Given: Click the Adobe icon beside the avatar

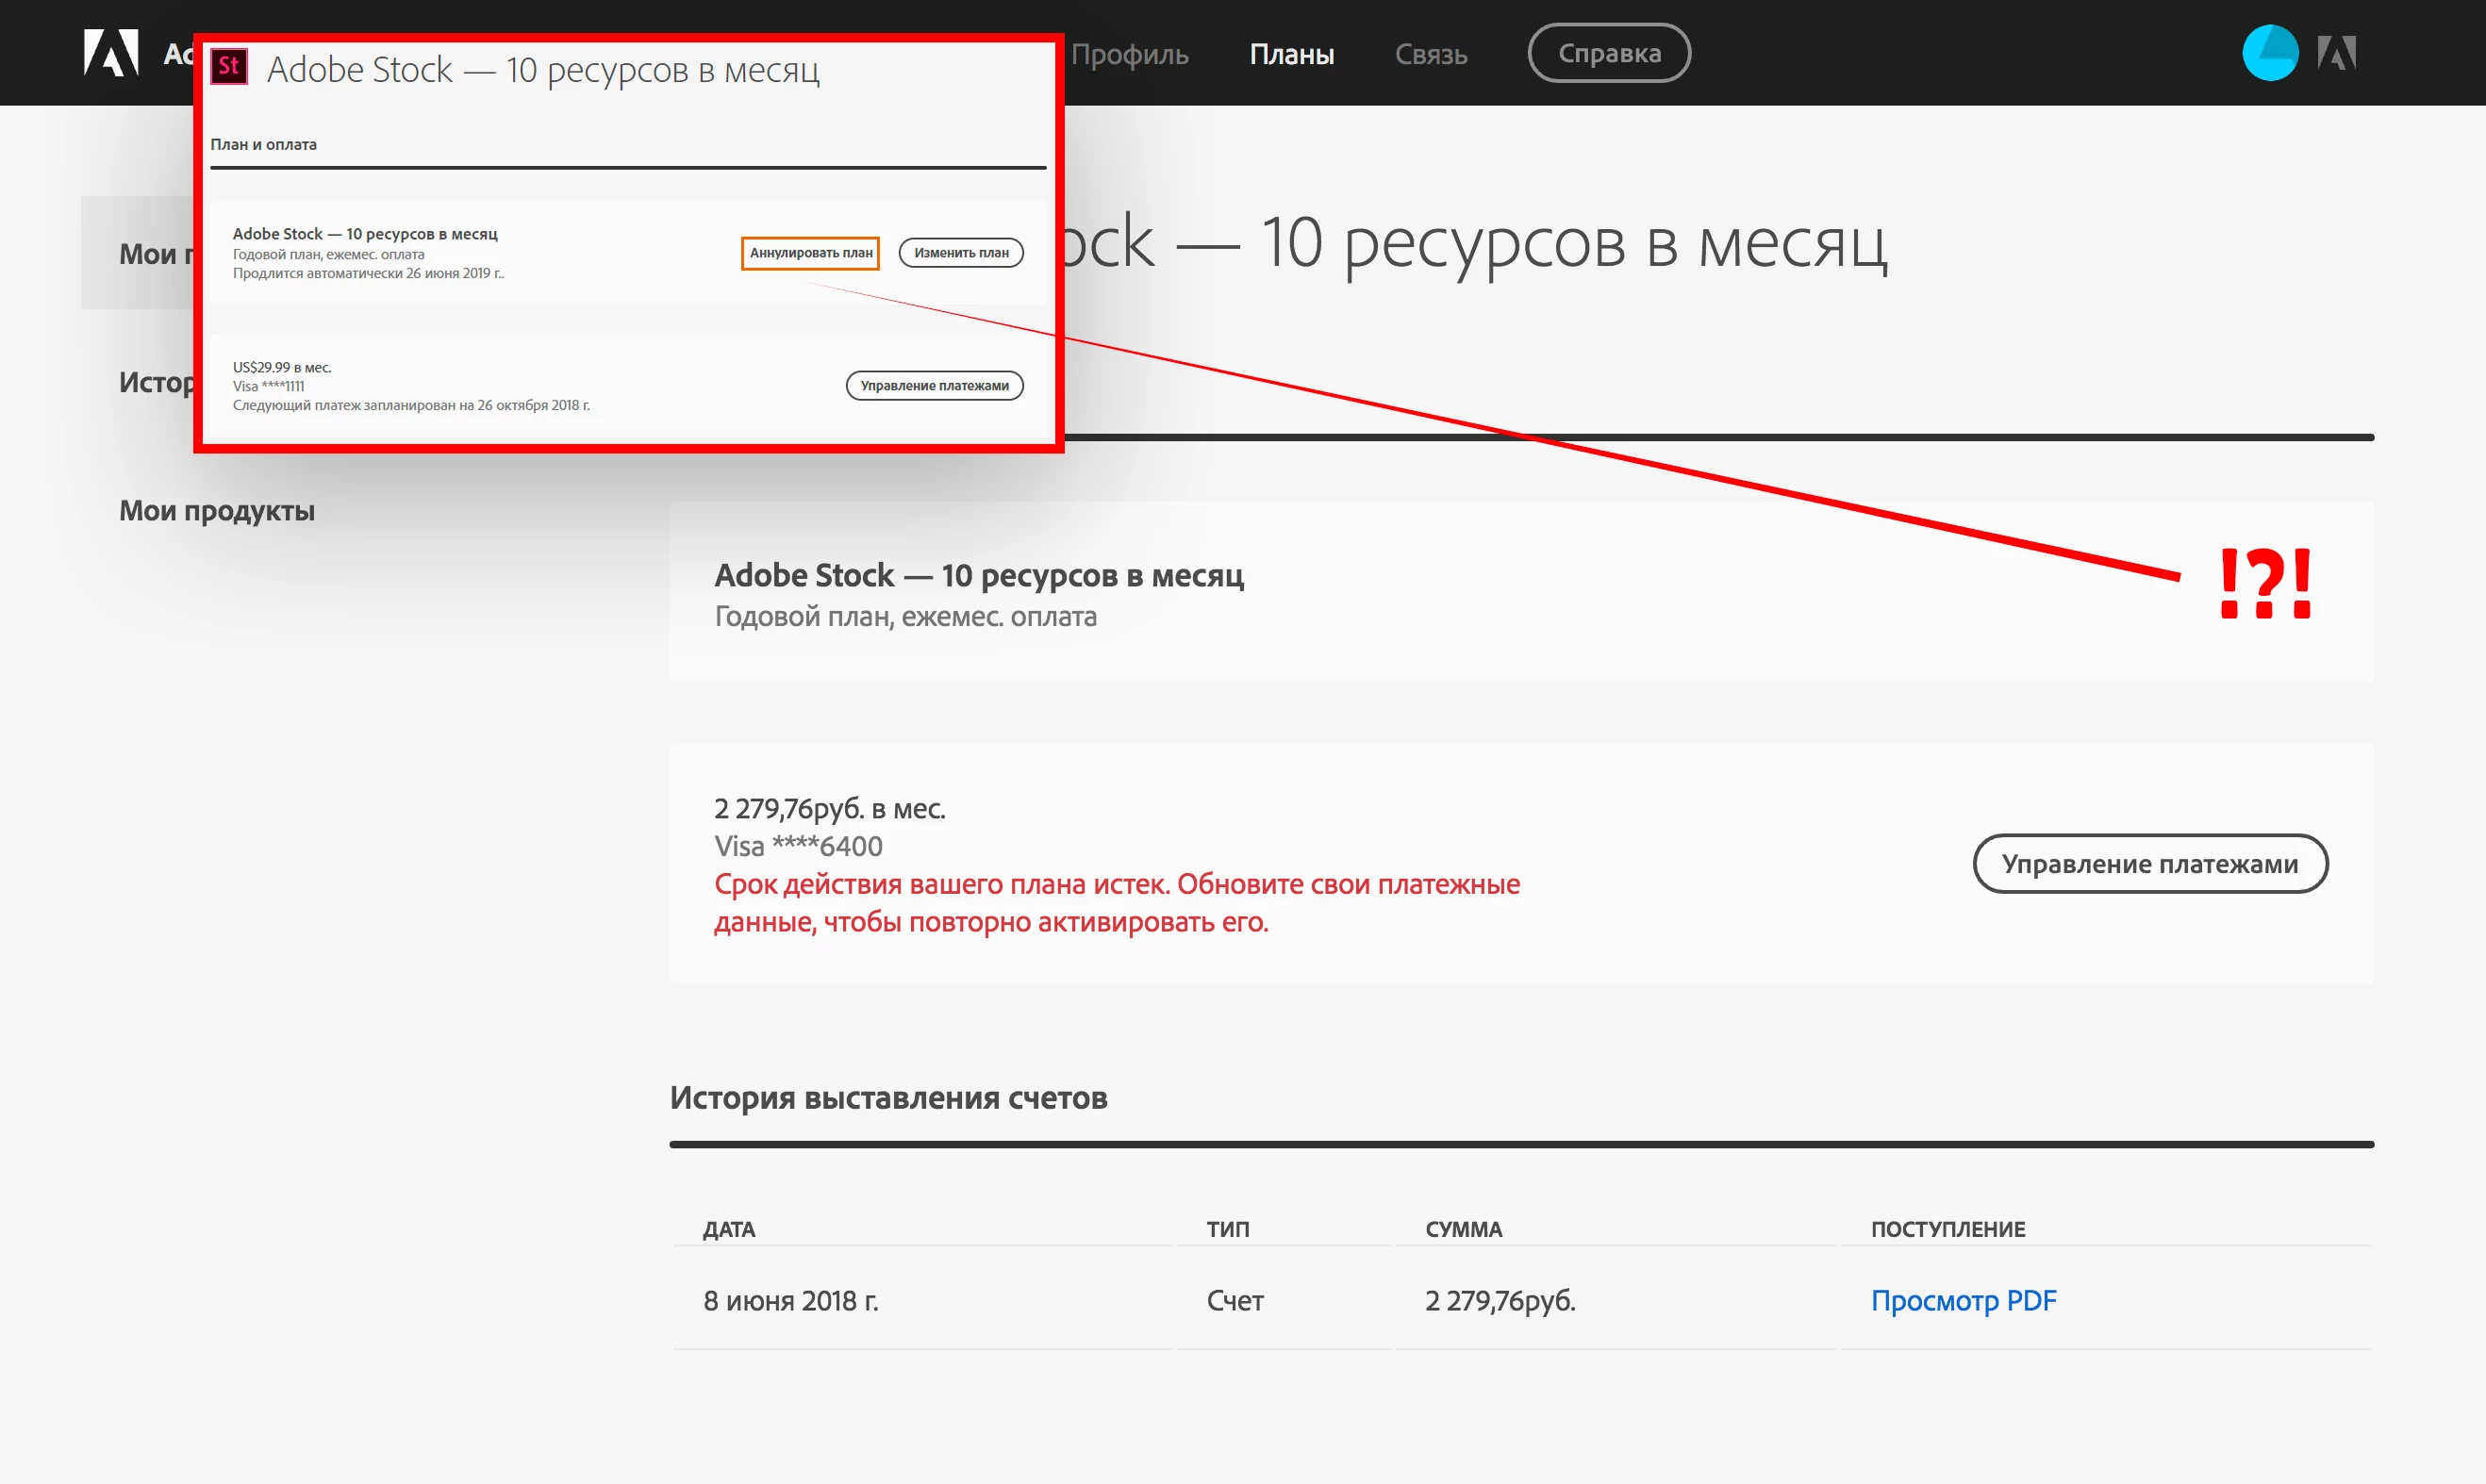Looking at the screenshot, I should [2336, 53].
